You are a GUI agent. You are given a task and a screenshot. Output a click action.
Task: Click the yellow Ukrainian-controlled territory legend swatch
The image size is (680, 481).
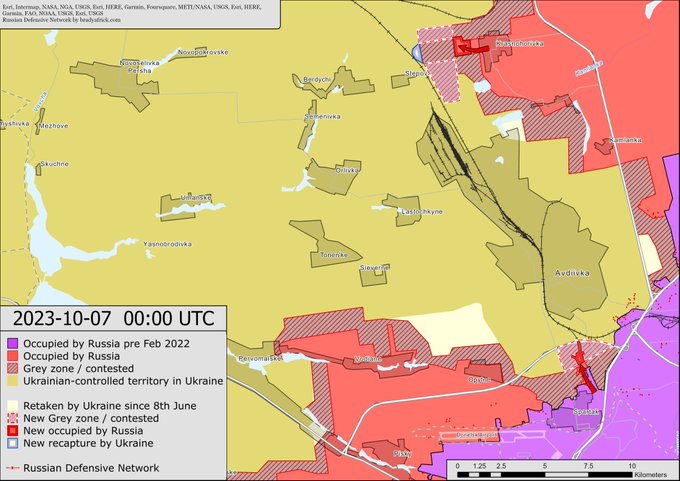13,381
